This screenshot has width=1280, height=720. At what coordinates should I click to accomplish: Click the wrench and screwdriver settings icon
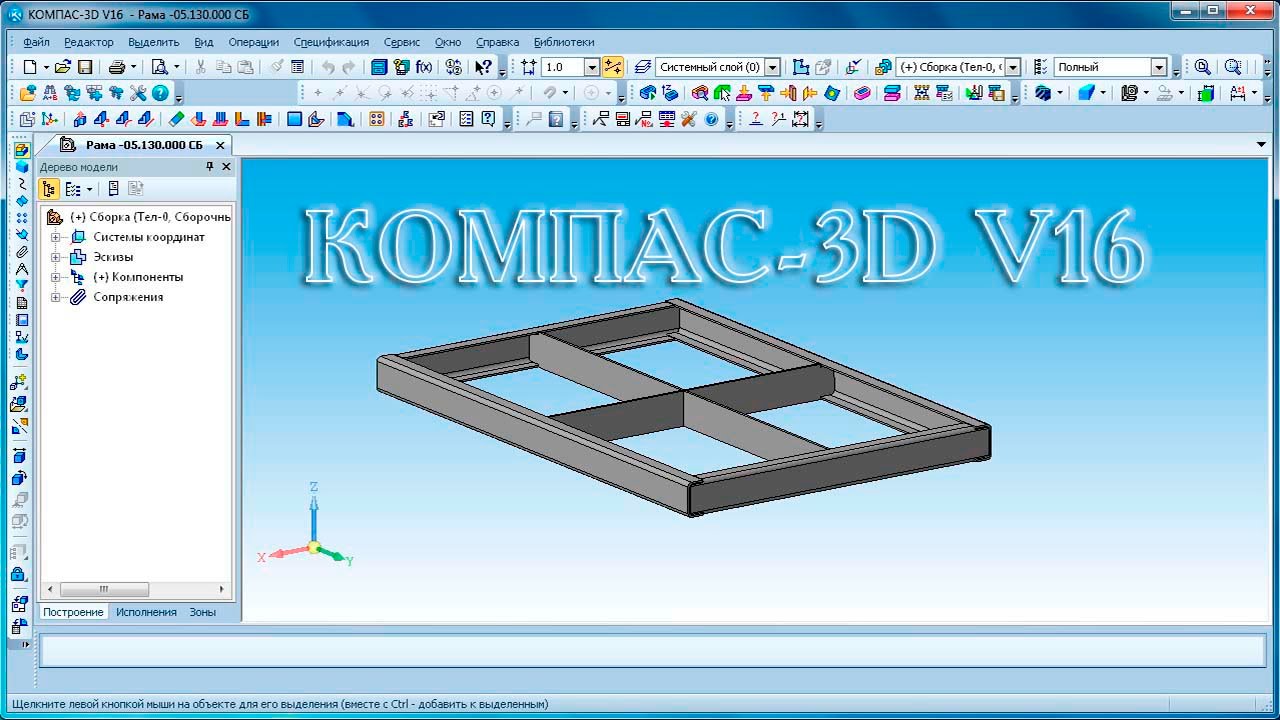138,93
